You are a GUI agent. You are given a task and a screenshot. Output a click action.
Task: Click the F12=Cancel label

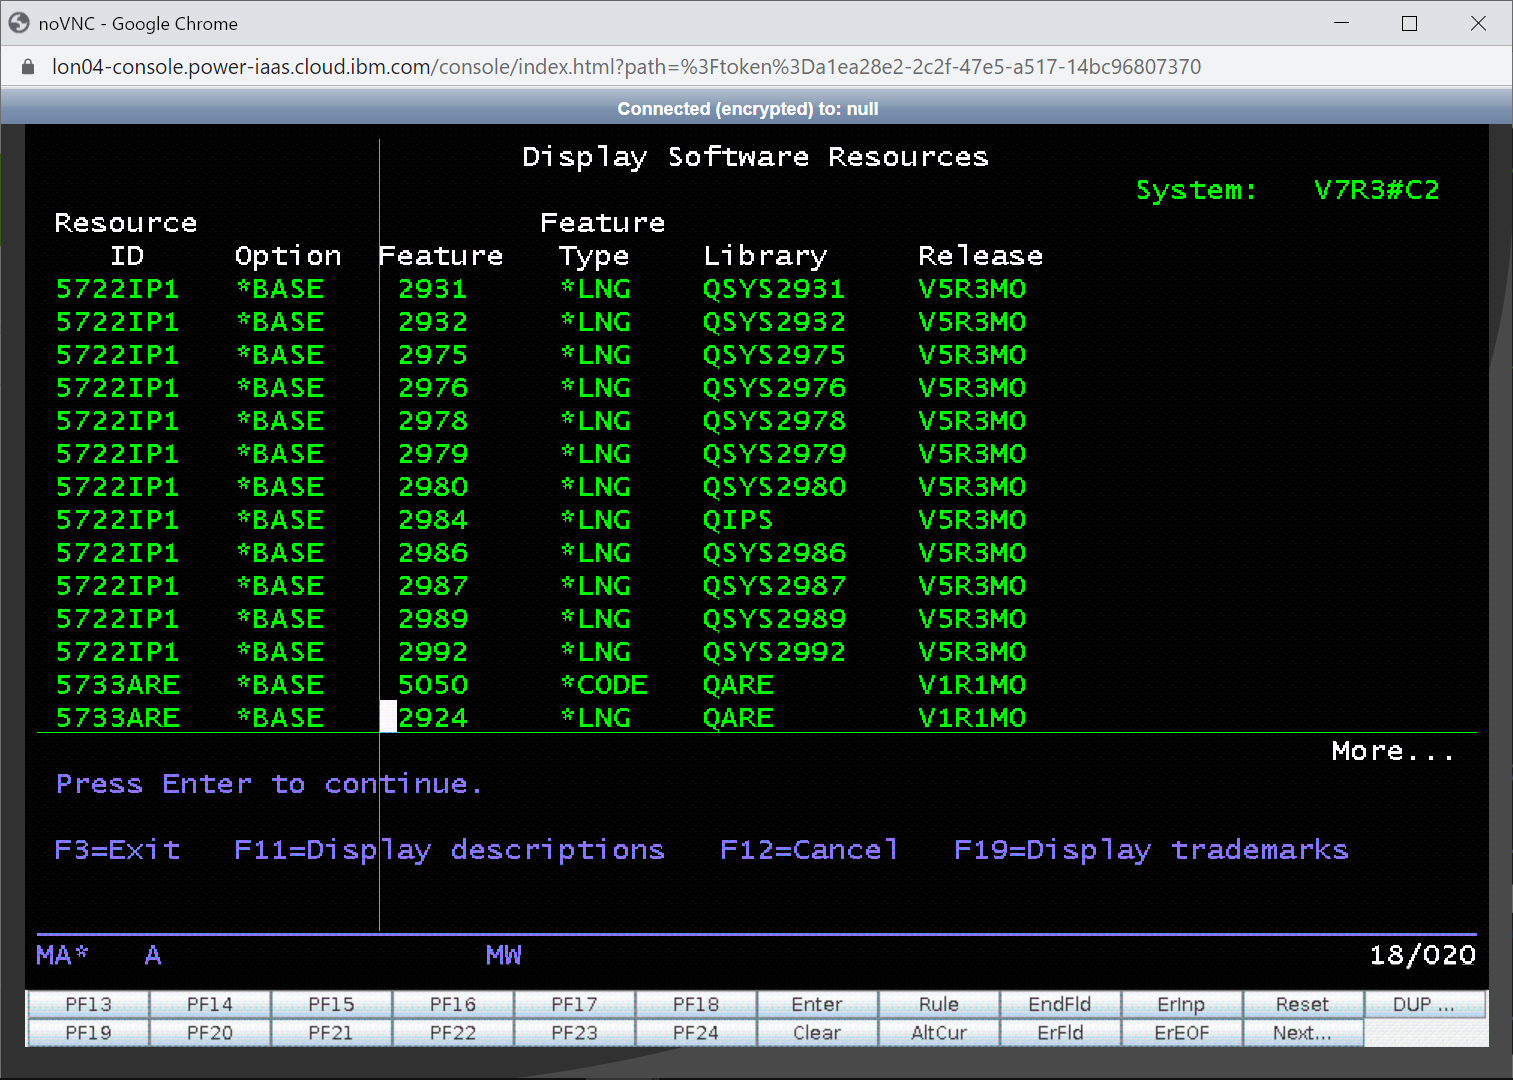[809, 850]
